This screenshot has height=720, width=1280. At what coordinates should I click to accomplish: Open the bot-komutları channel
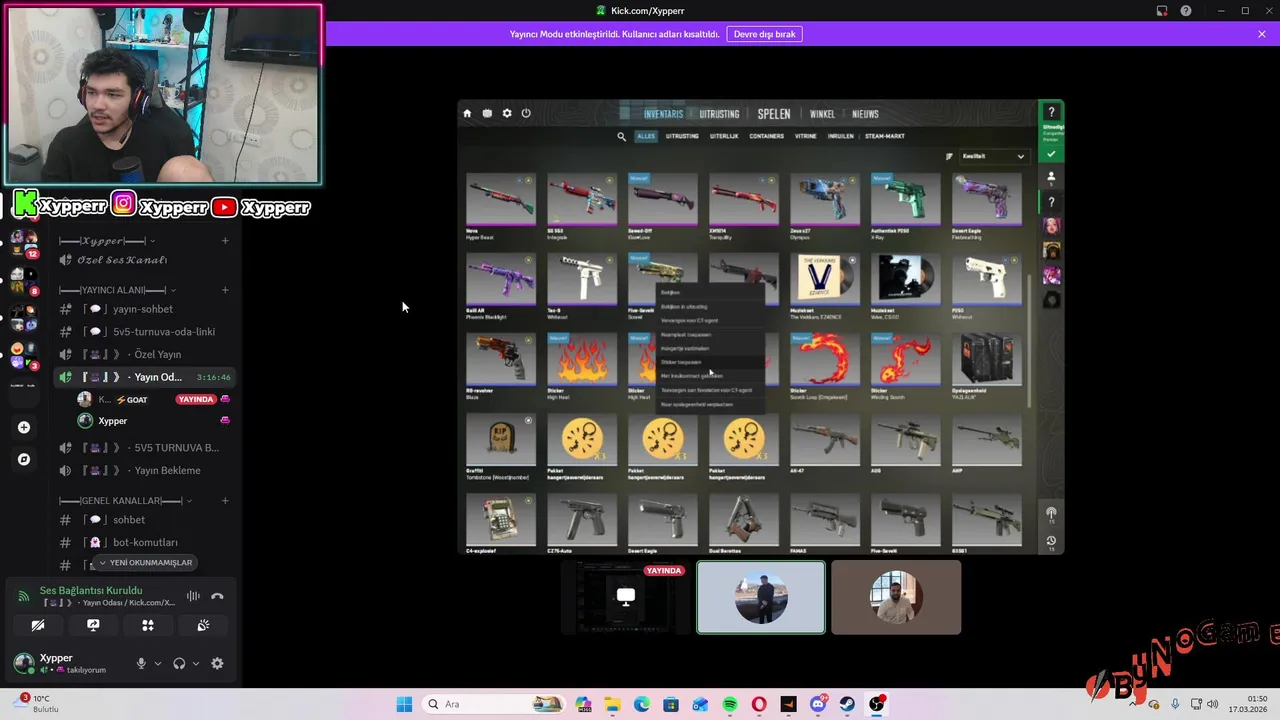coord(146,542)
